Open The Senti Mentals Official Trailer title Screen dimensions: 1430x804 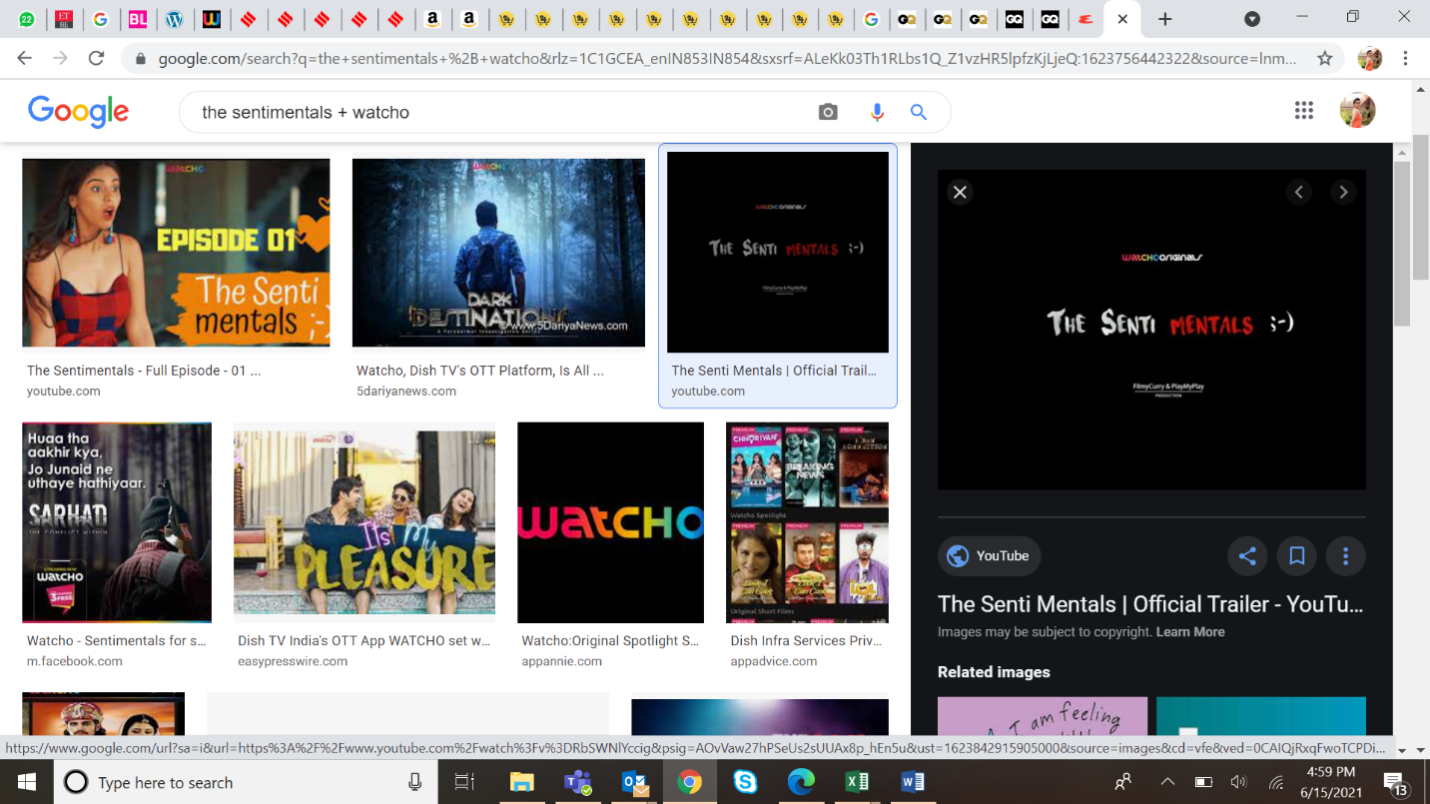(x=1151, y=604)
